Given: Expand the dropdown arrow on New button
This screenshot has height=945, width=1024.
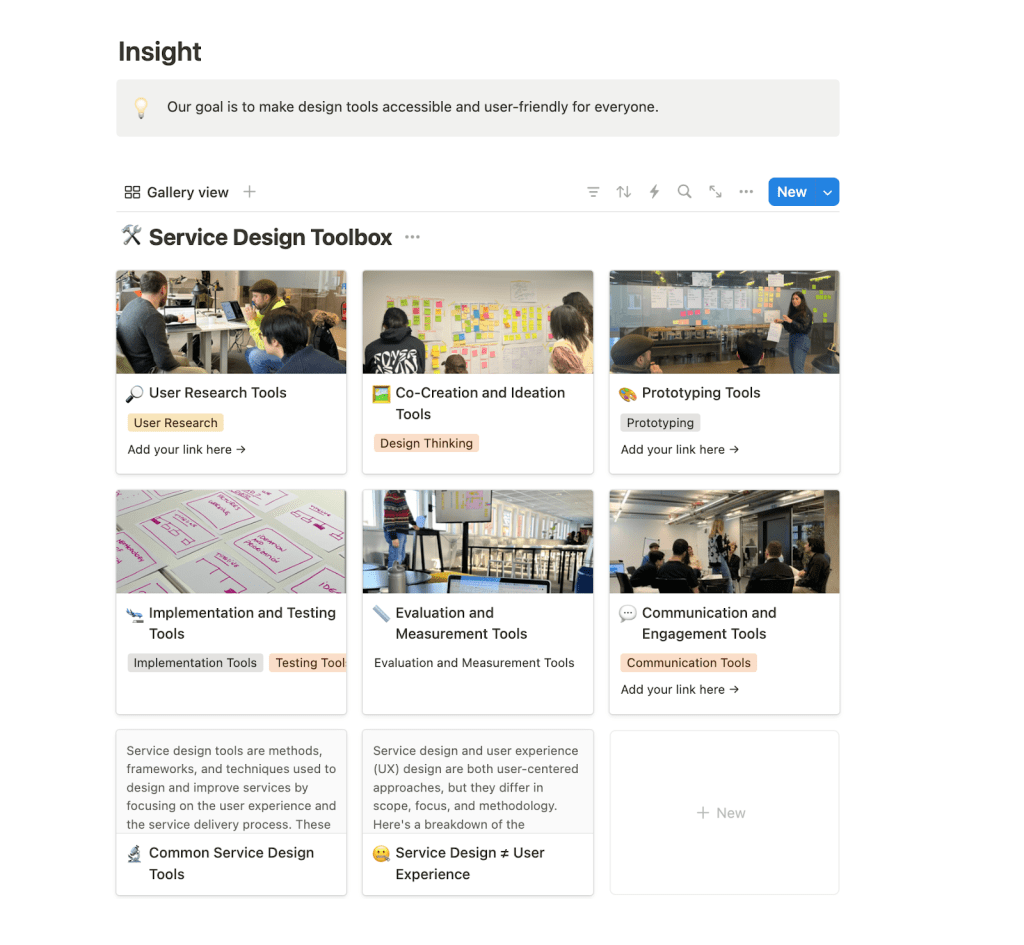Looking at the screenshot, I should coord(827,193).
